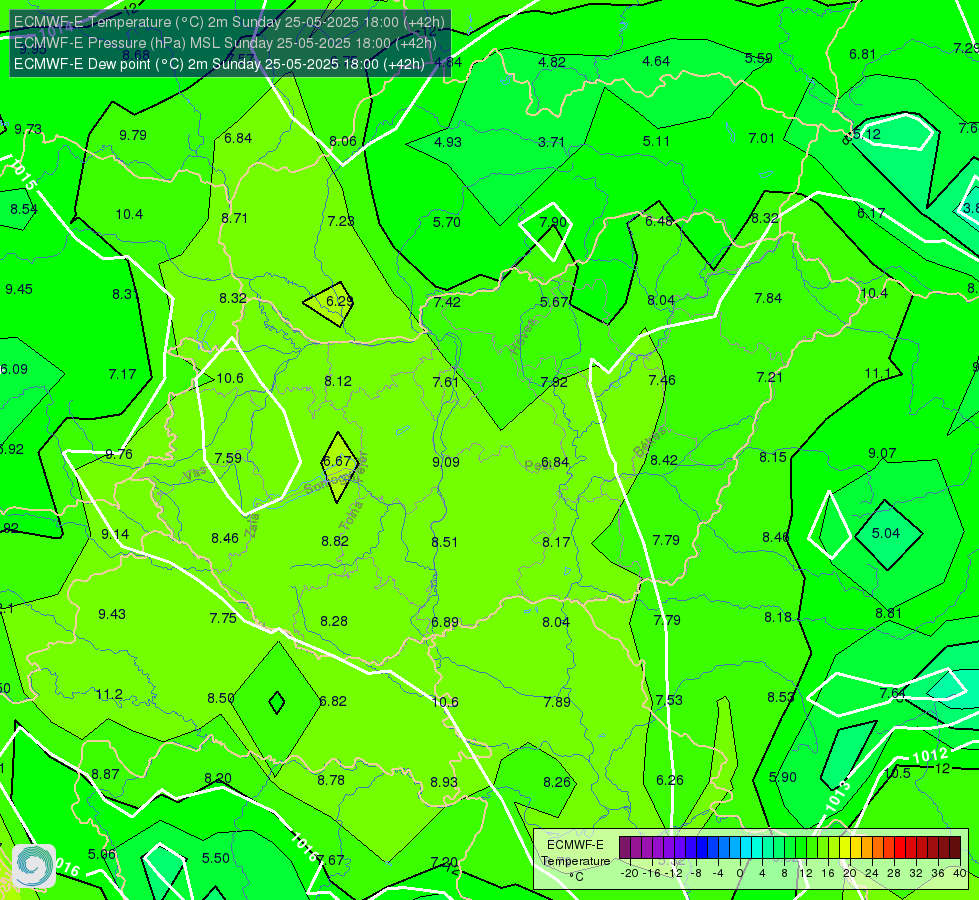Click the 9.09 grid value
Screen dimensions: 979x900
click(x=446, y=462)
